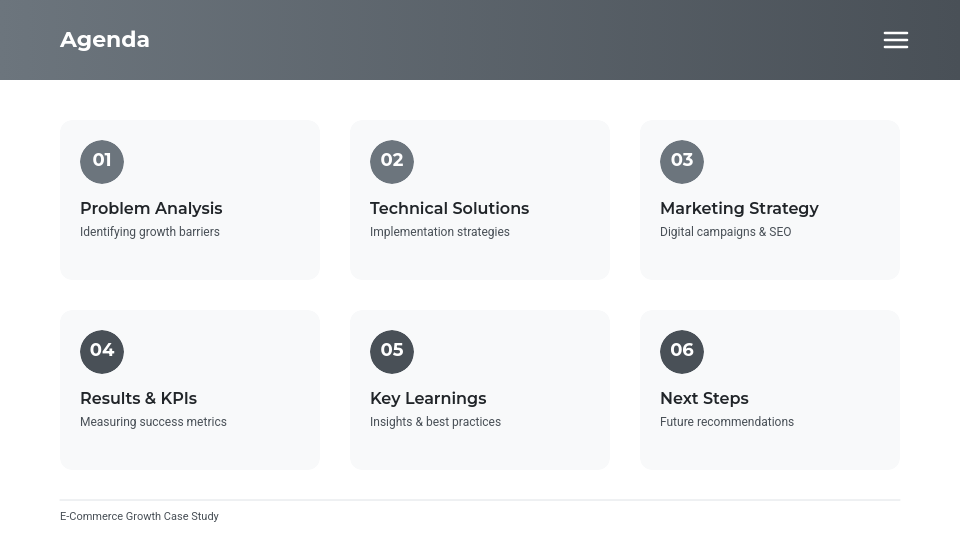Select the Problem Analysis heading
Screen dimensions: 960x540
pos(151,208)
